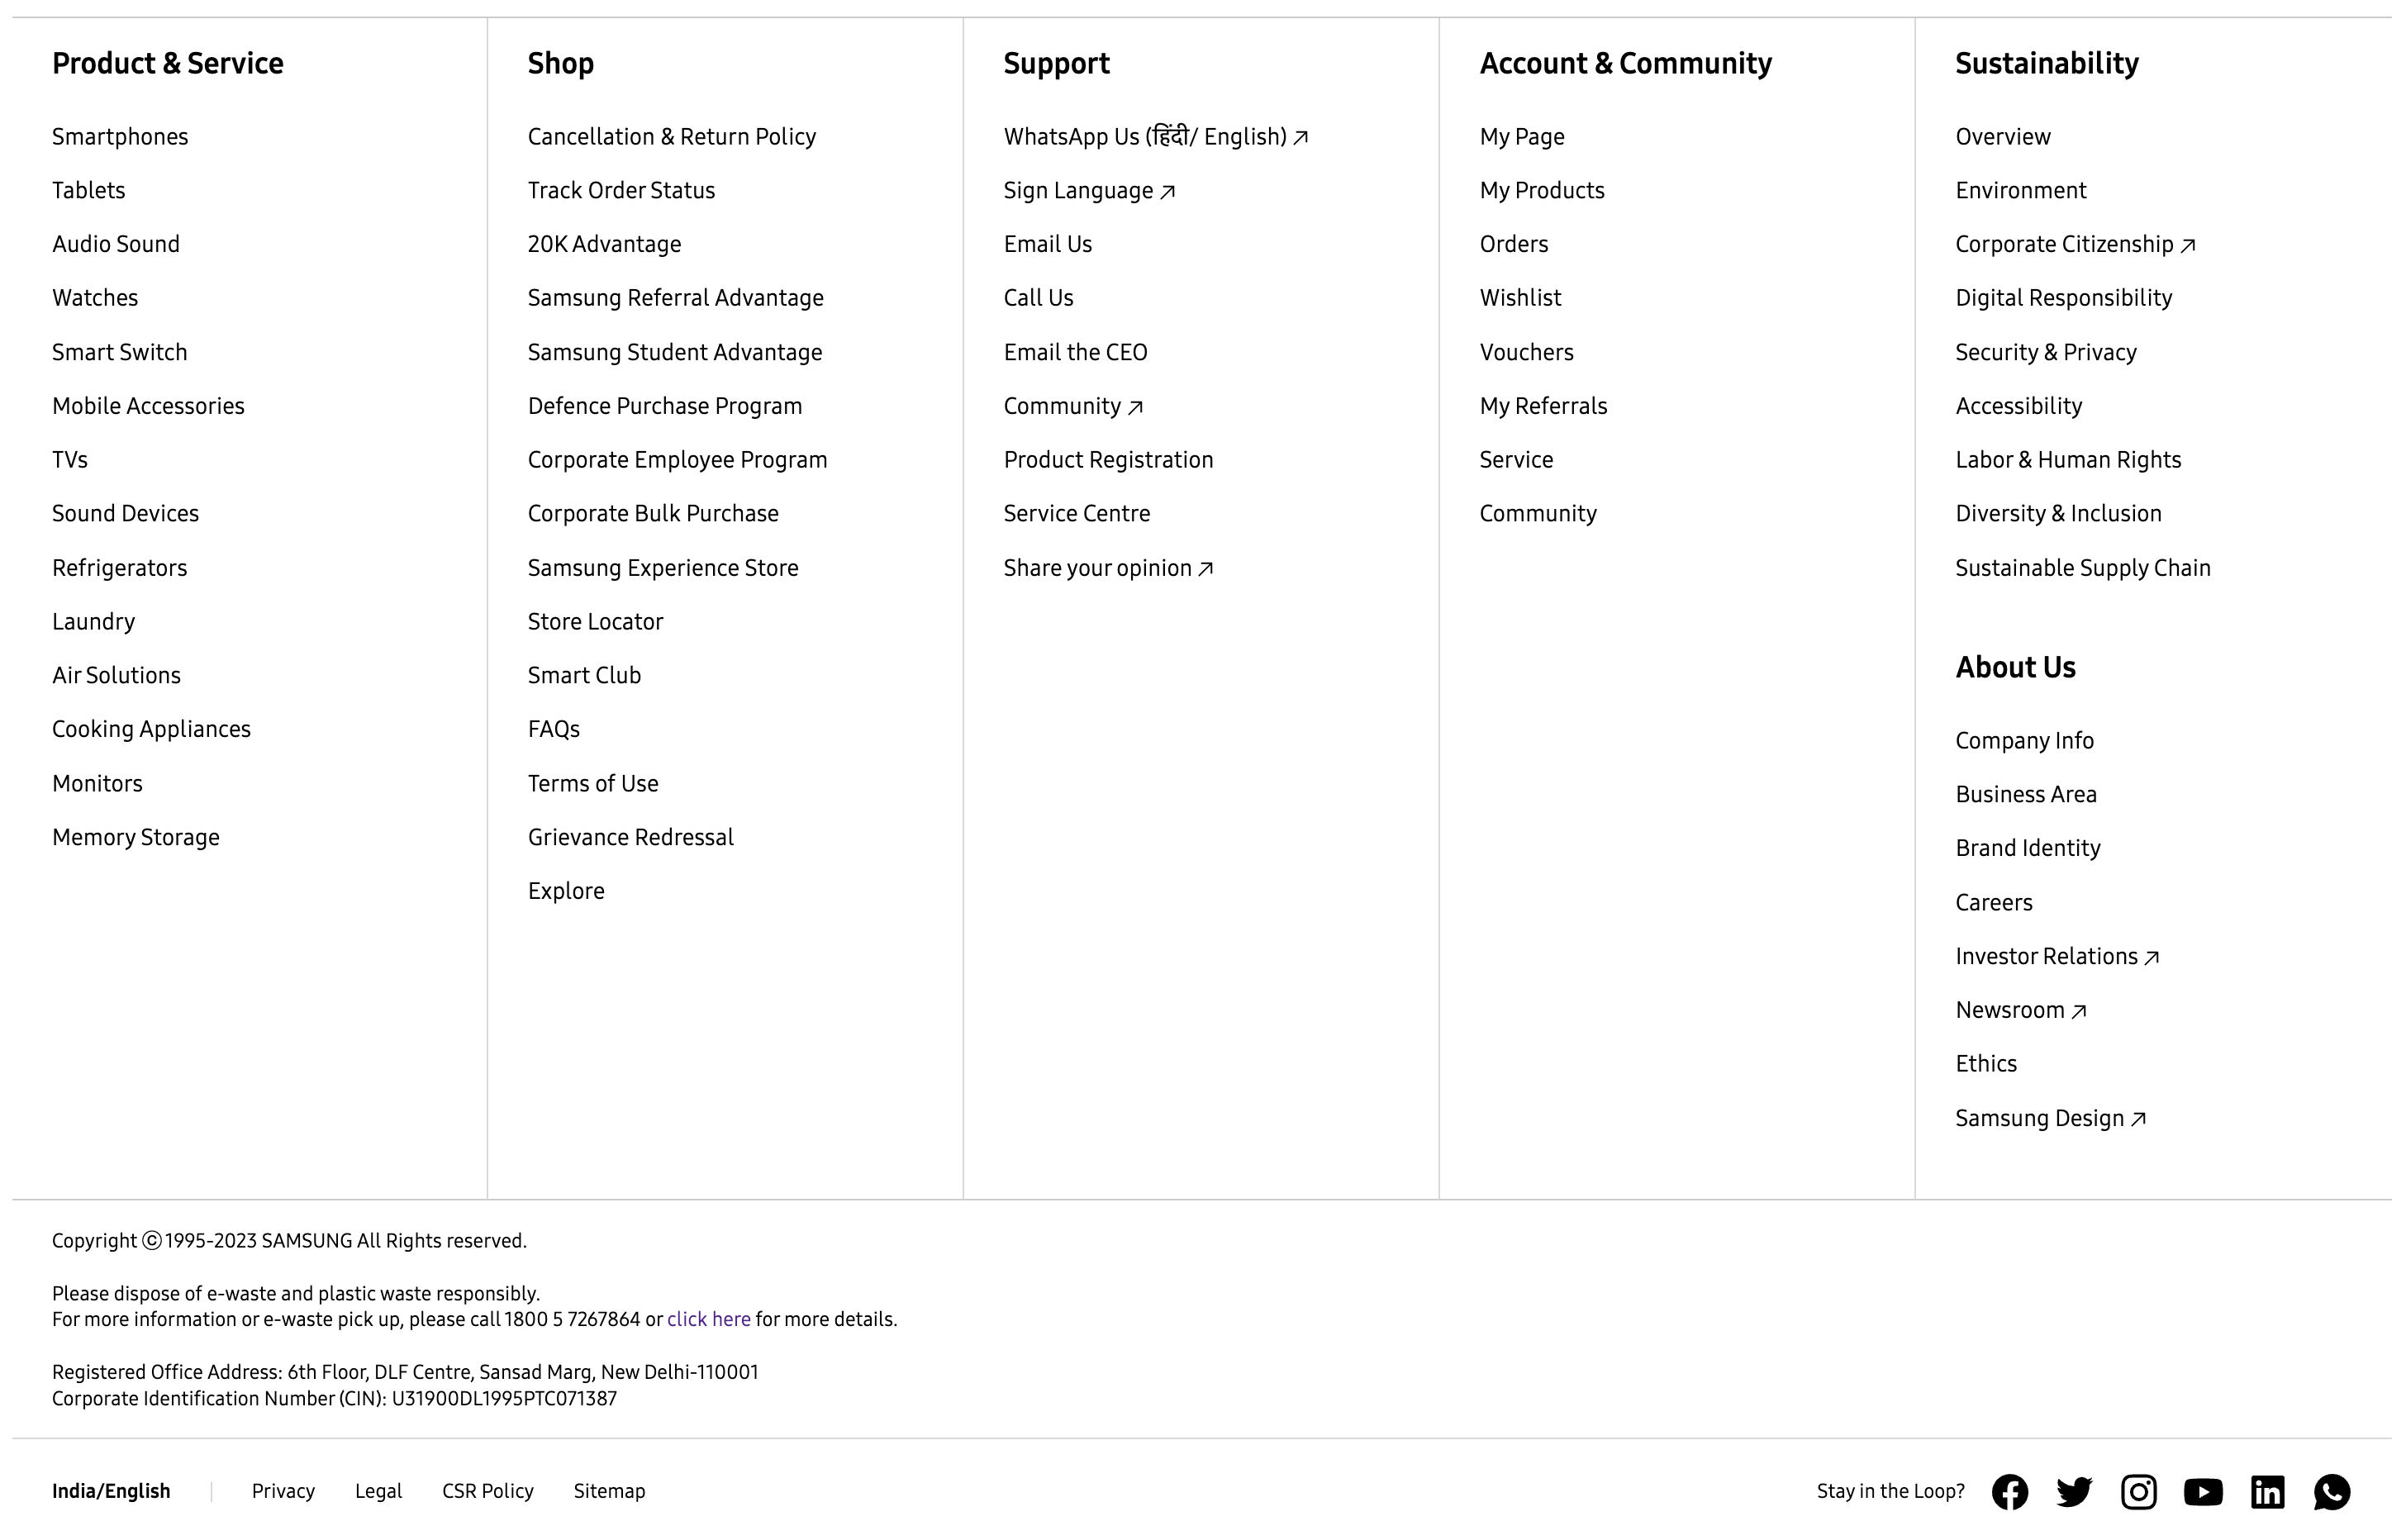Open Store Locator in Shop column
Viewport: 2406px width, 1540px height.
coord(595,622)
